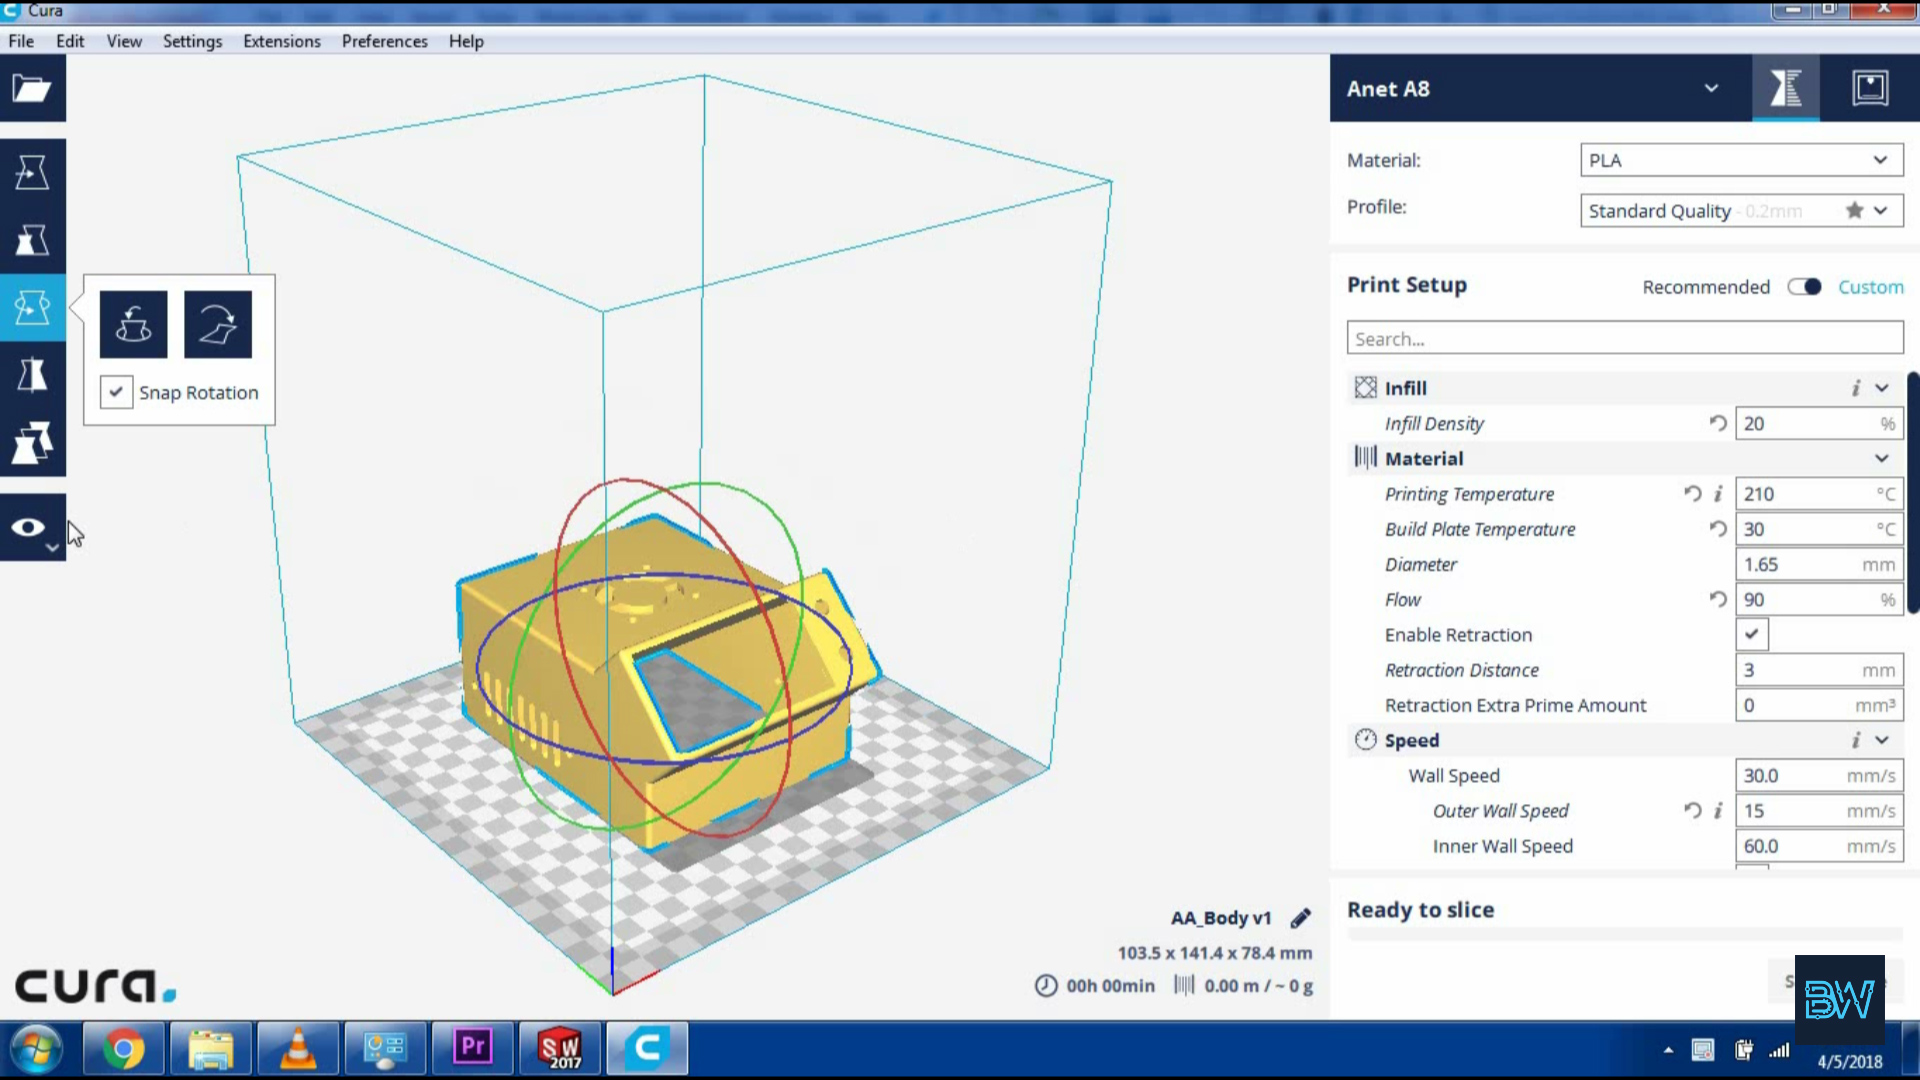Click the Extensions menu item
Viewport: 1920px width, 1080px height.
(282, 41)
